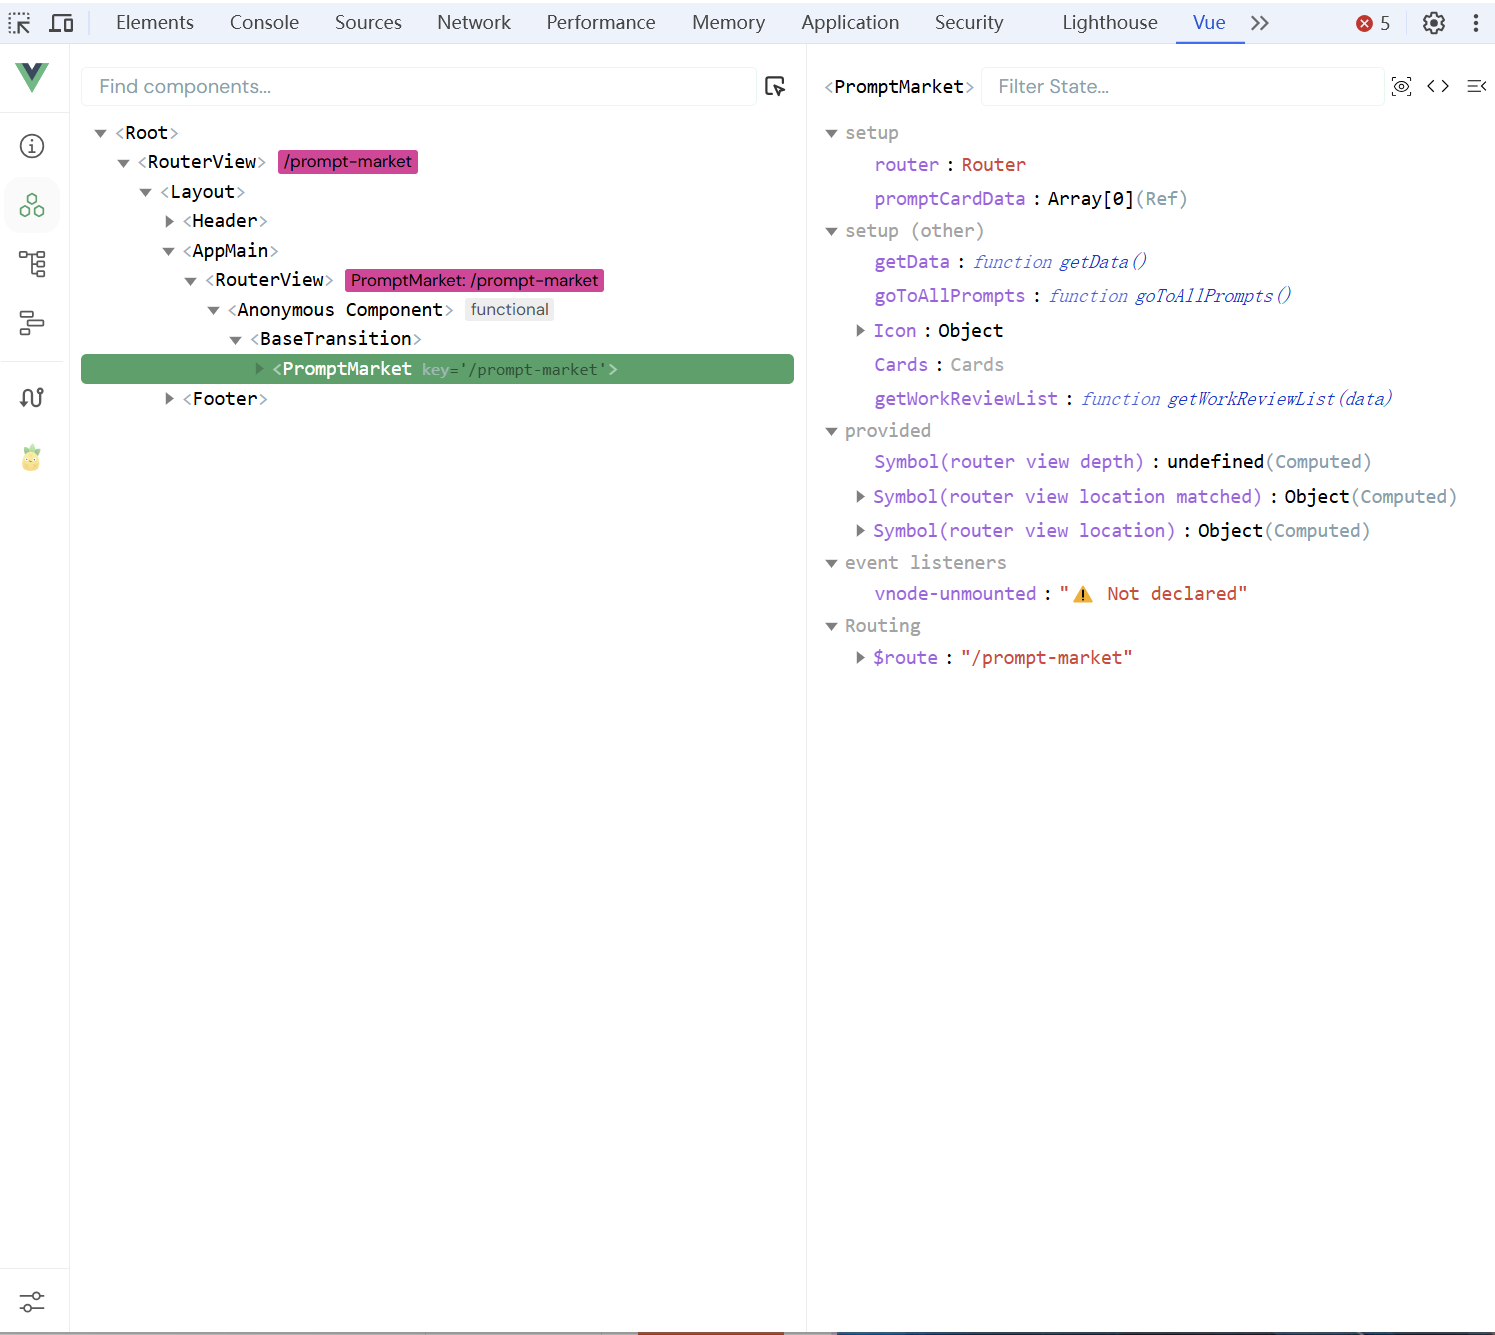Open DevTools more options menu
1495x1335 pixels.
tap(1476, 23)
